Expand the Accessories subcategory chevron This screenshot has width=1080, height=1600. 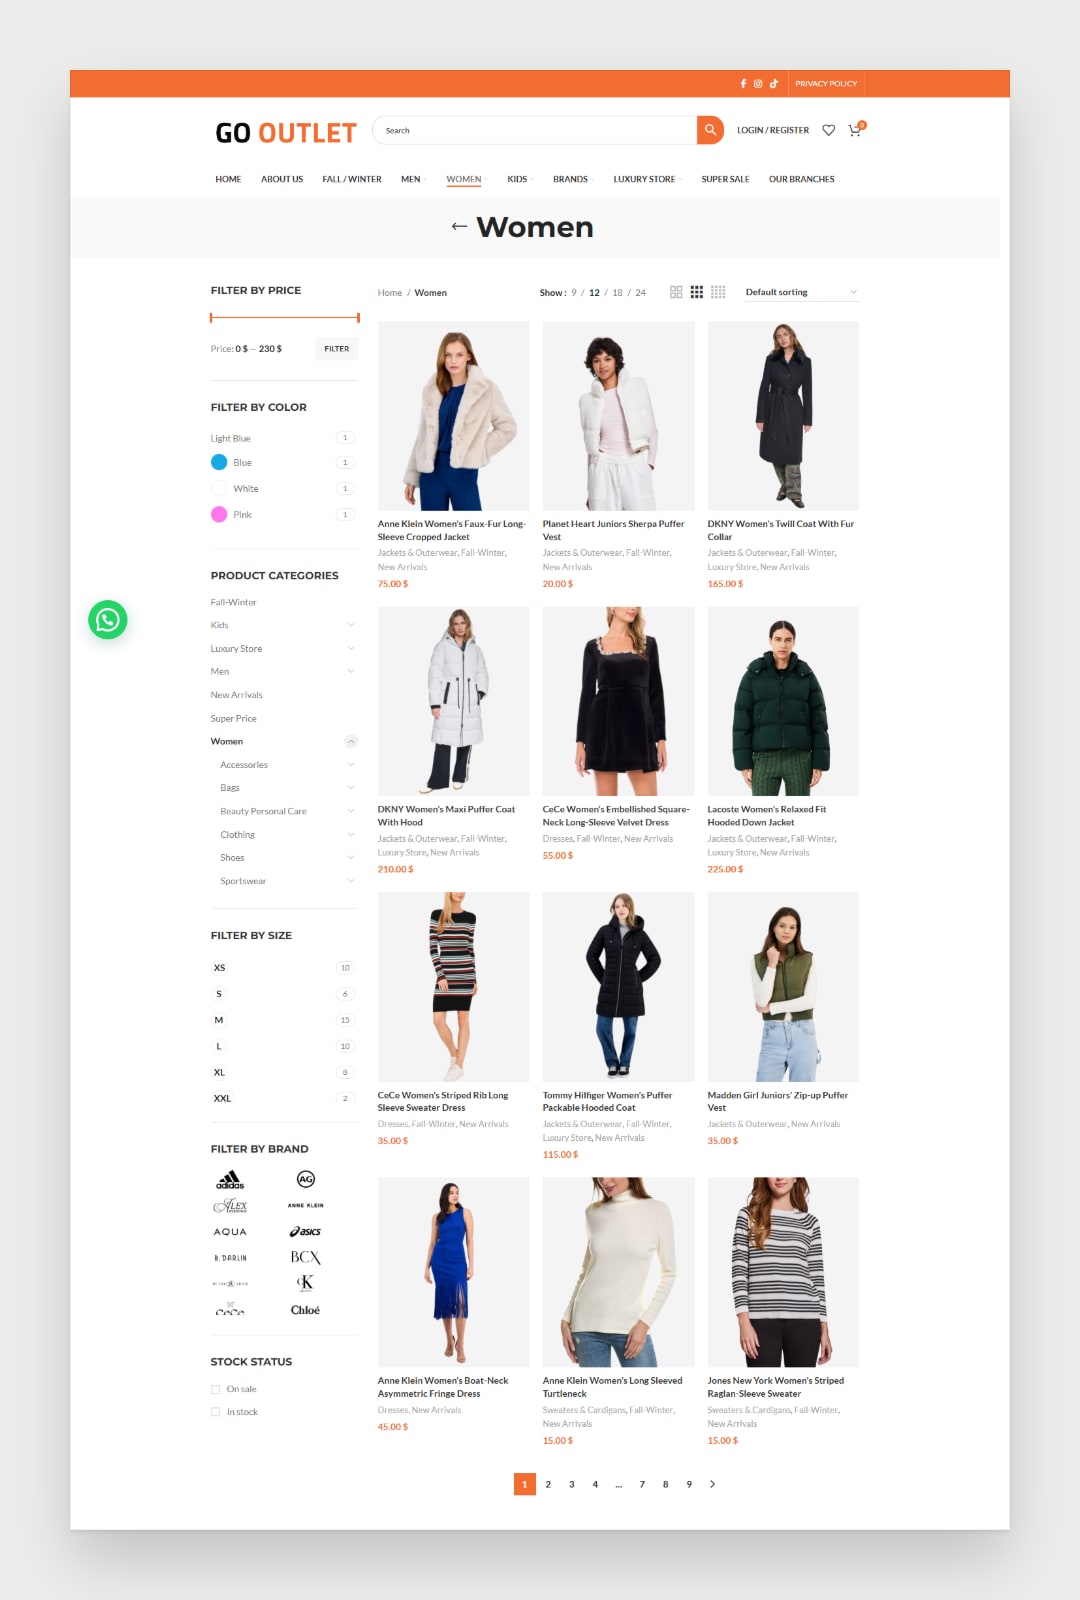pos(351,765)
